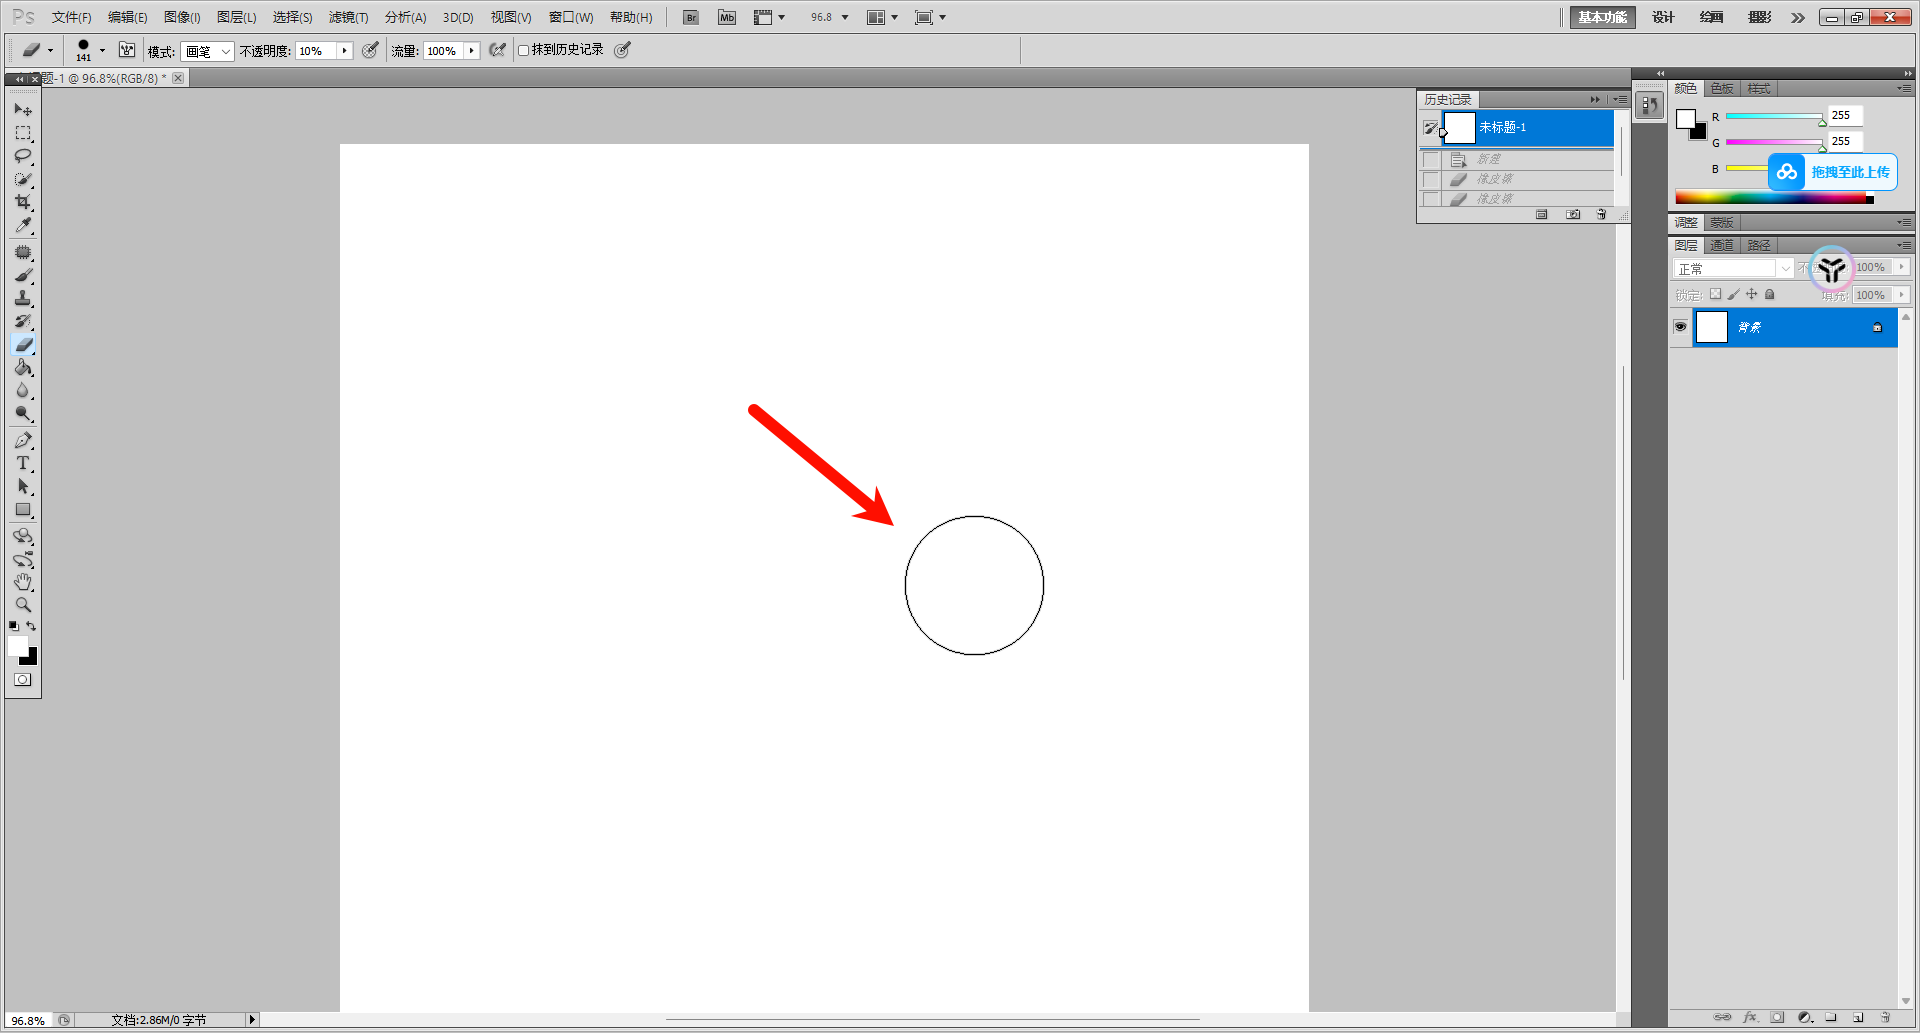Set history brush source for 未标题-1 snapshot

[1431, 128]
